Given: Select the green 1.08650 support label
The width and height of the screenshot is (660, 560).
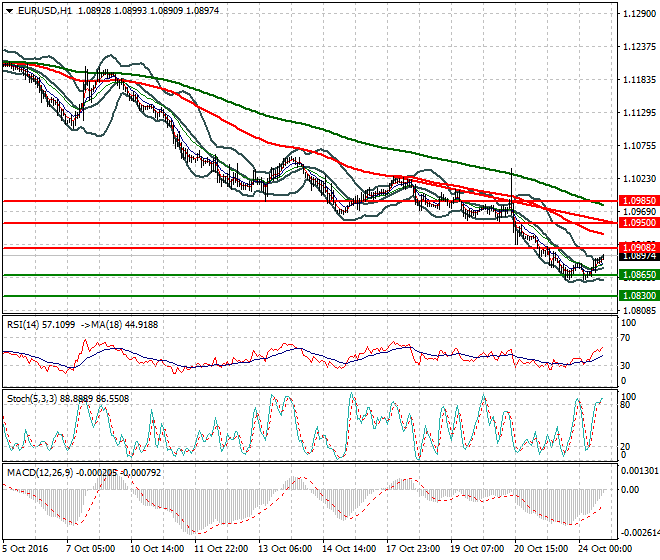Looking at the screenshot, I should (637, 274).
